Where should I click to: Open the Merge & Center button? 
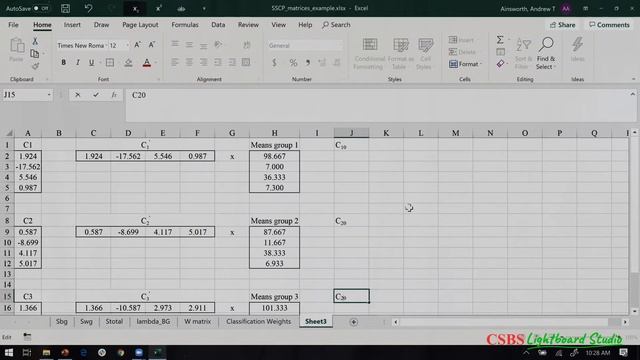pyautogui.click(x=246, y=62)
